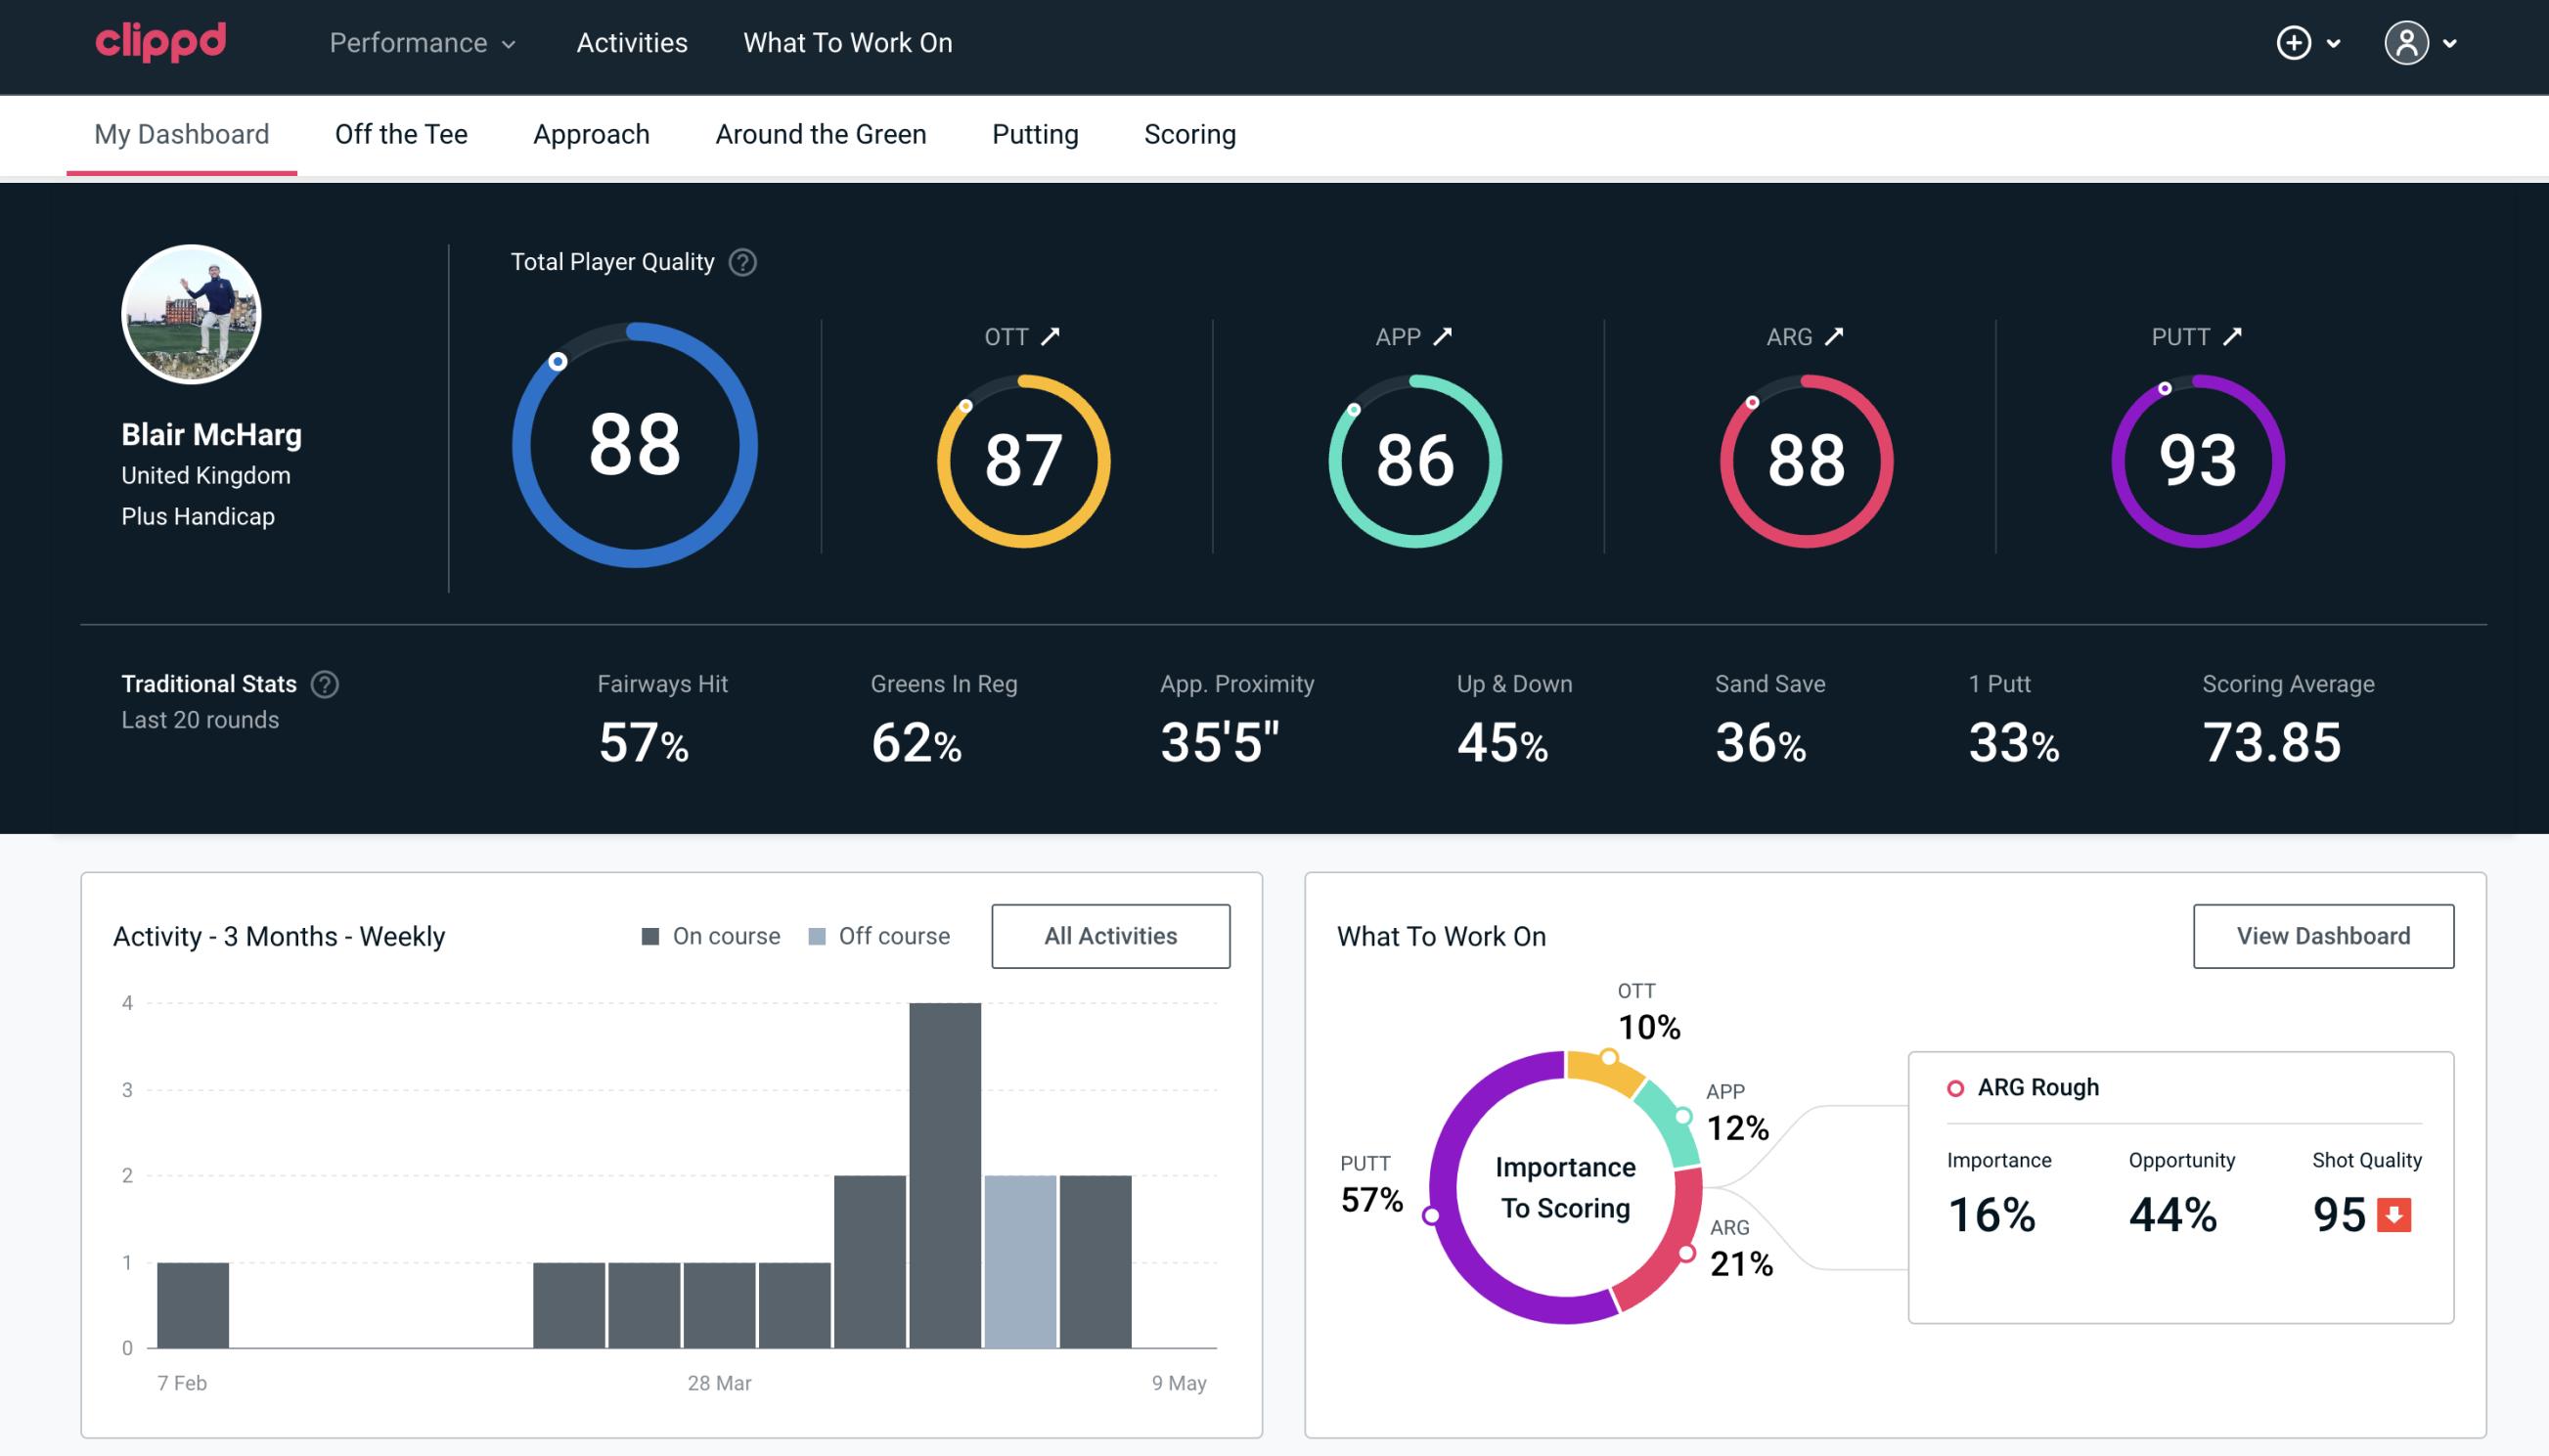Click the user profile account icon
Viewport: 2549px width, 1456px height.
(2407, 44)
